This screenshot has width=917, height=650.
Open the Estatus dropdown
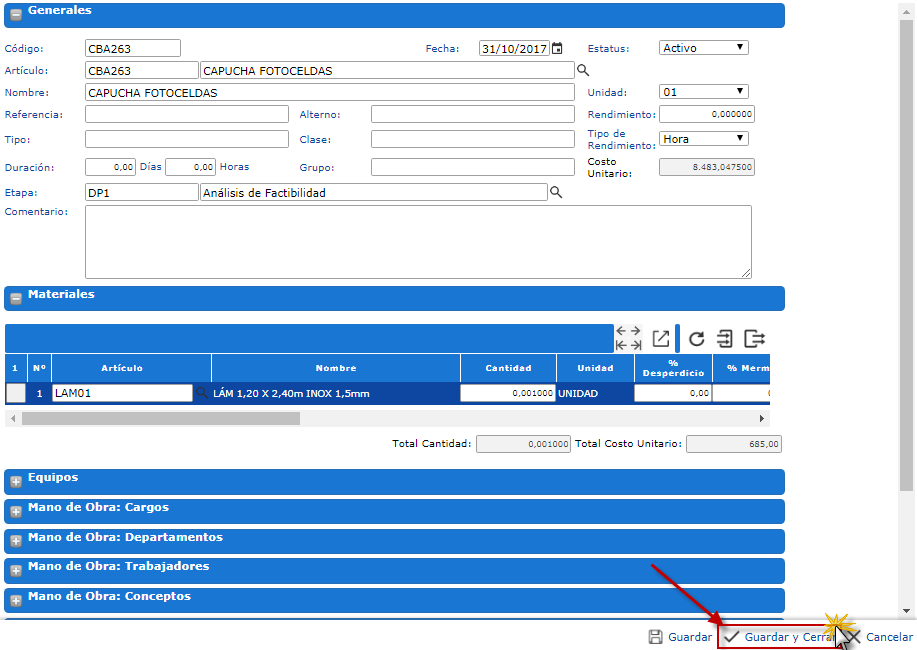[704, 48]
